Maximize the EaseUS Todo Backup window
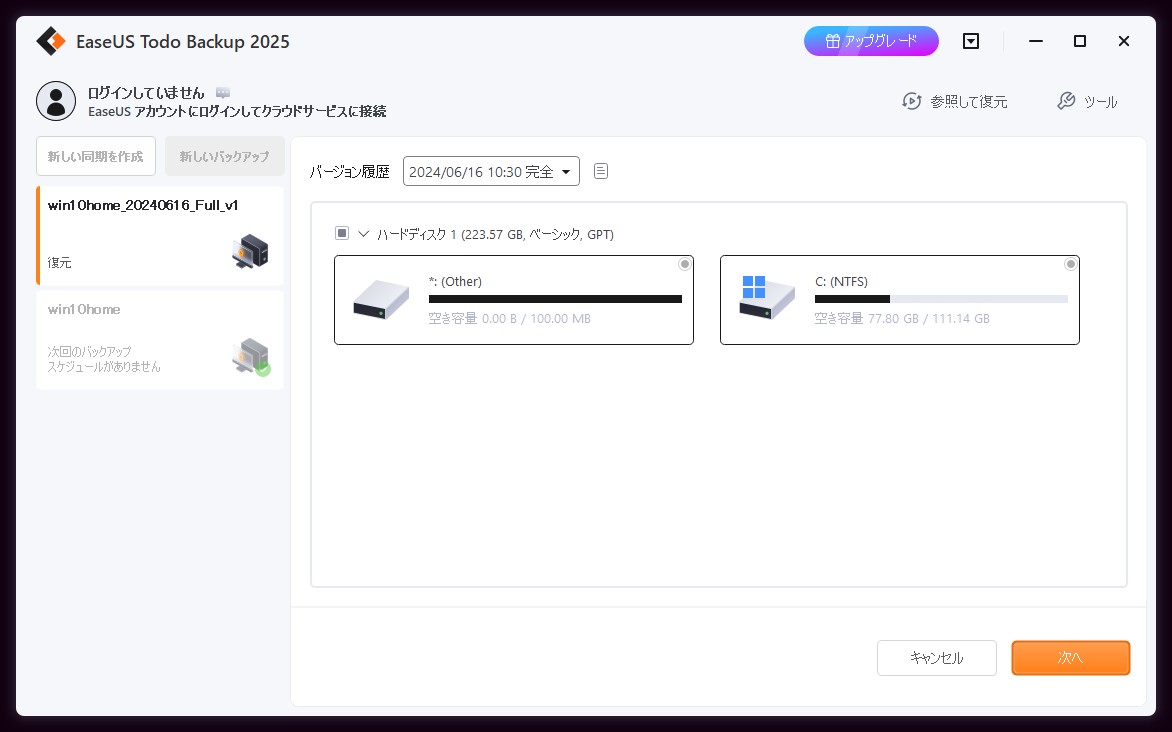The height and width of the screenshot is (732, 1172). click(x=1079, y=41)
